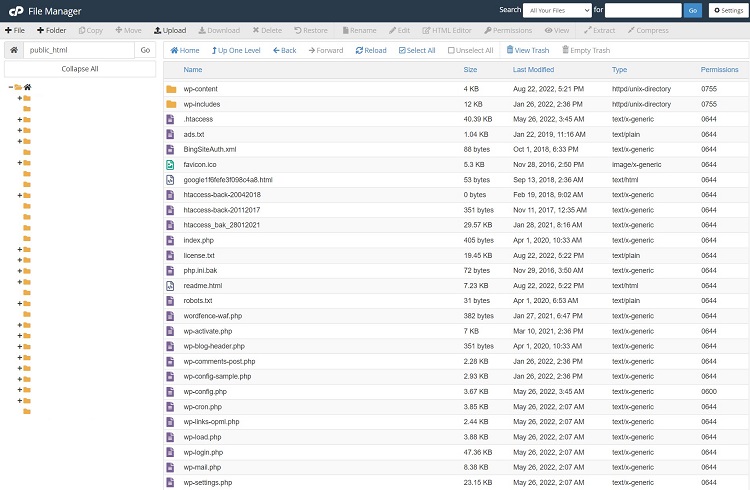Sort by Permissions column header
The width and height of the screenshot is (750, 490).
[x=719, y=69]
